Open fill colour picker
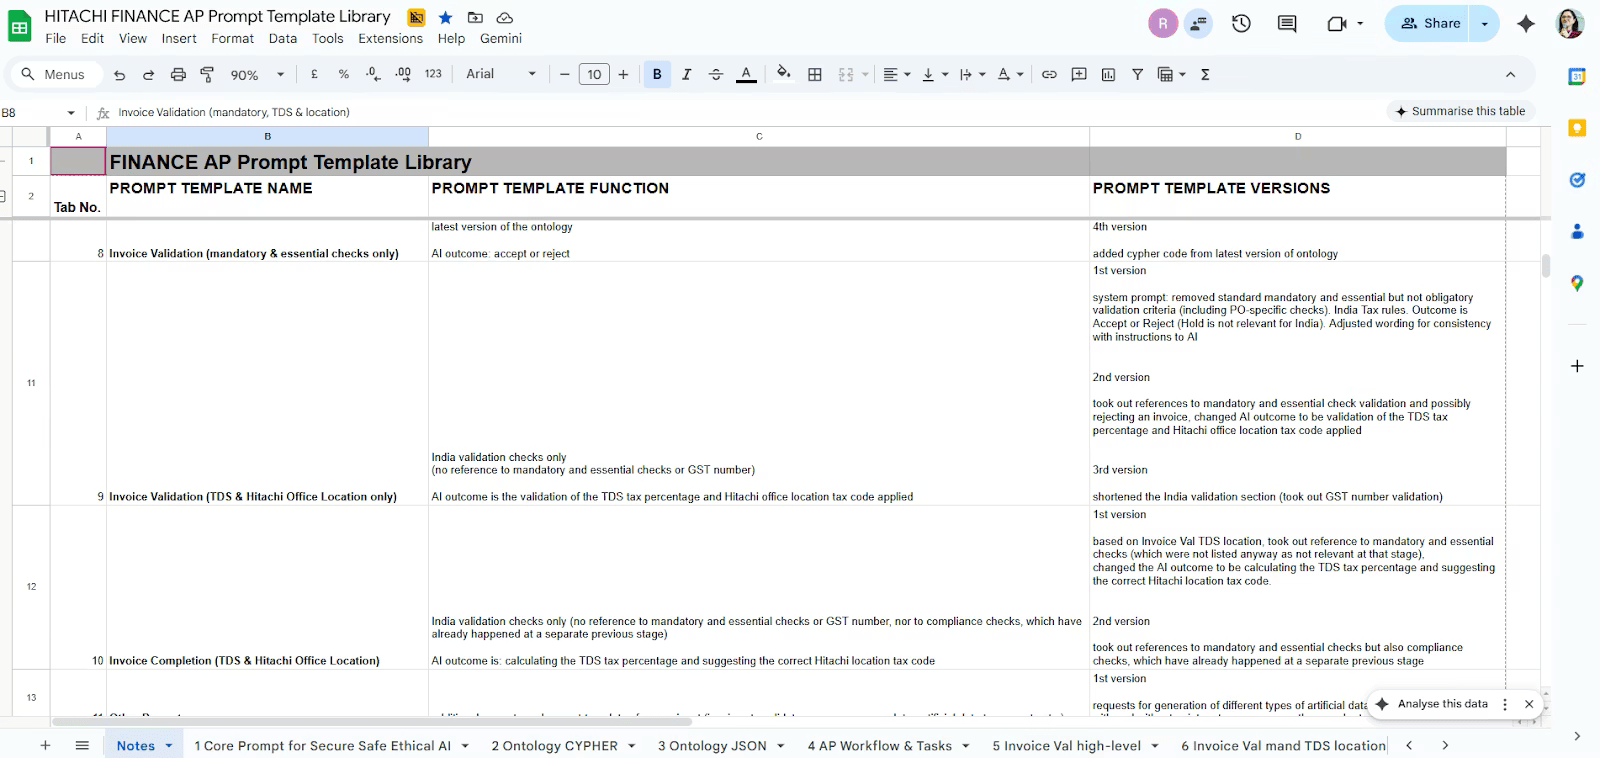This screenshot has width=1600, height=758. tap(784, 74)
